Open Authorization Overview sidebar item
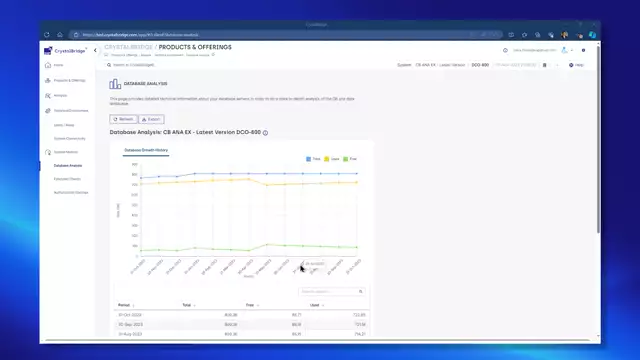The height and width of the screenshot is (360, 640). pyautogui.click(x=71, y=193)
